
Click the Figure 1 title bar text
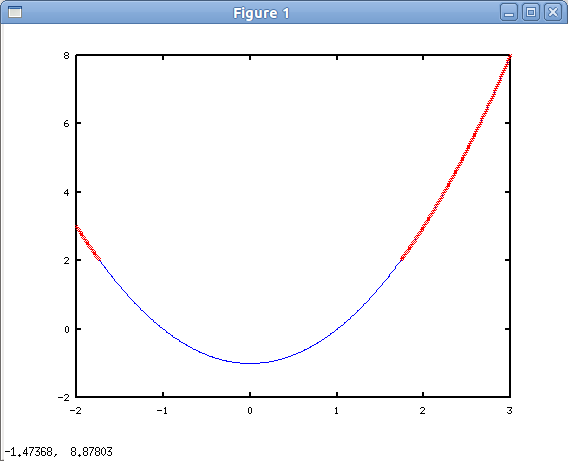point(261,13)
